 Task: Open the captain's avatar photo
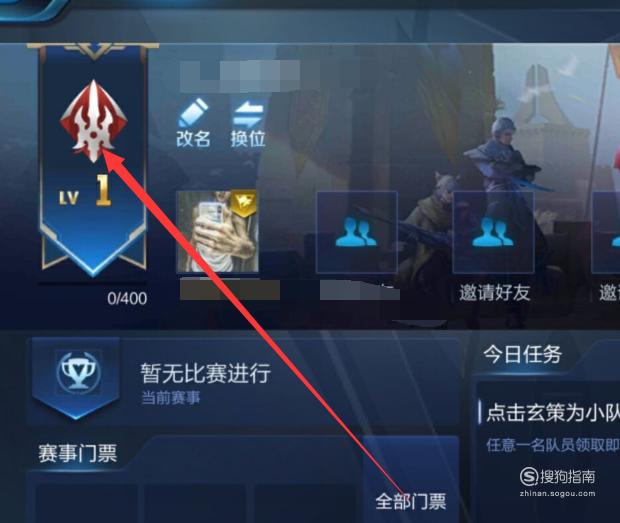pyautogui.click(x=217, y=232)
